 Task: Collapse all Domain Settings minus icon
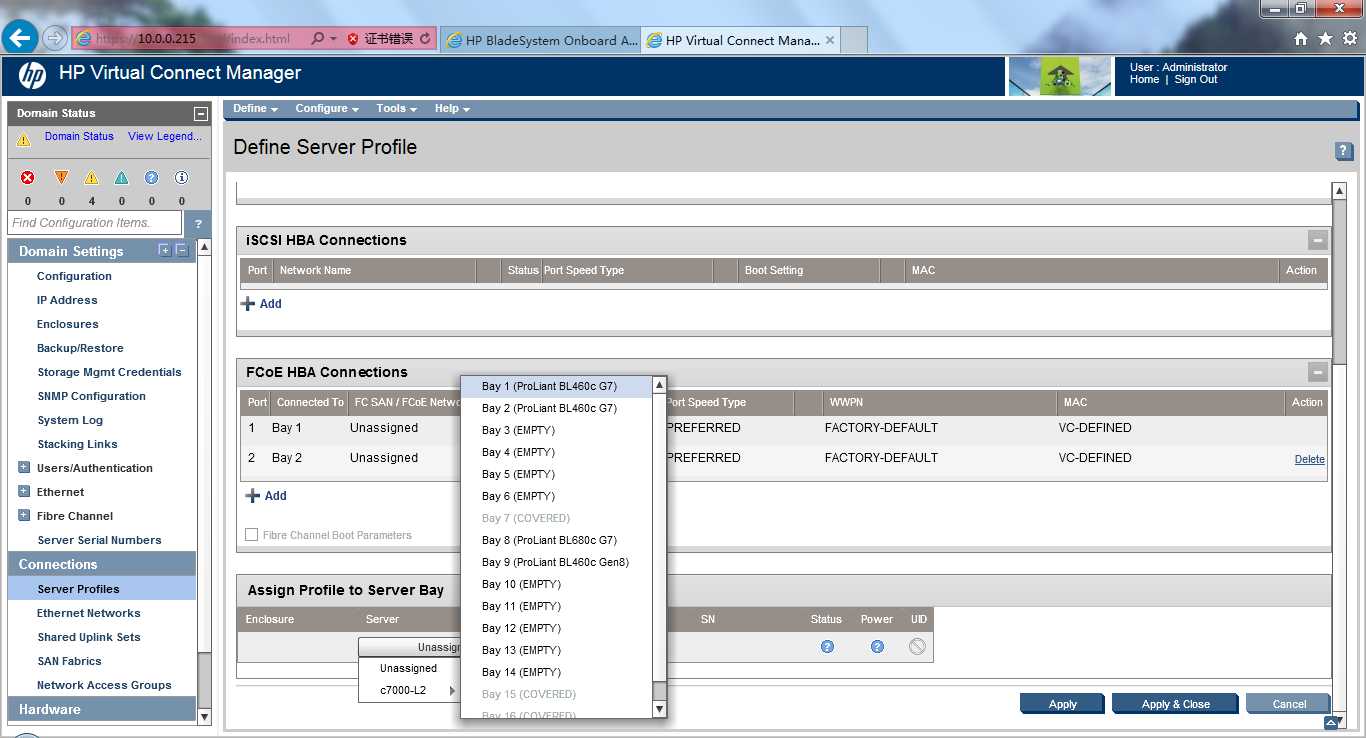[x=181, y=250]
